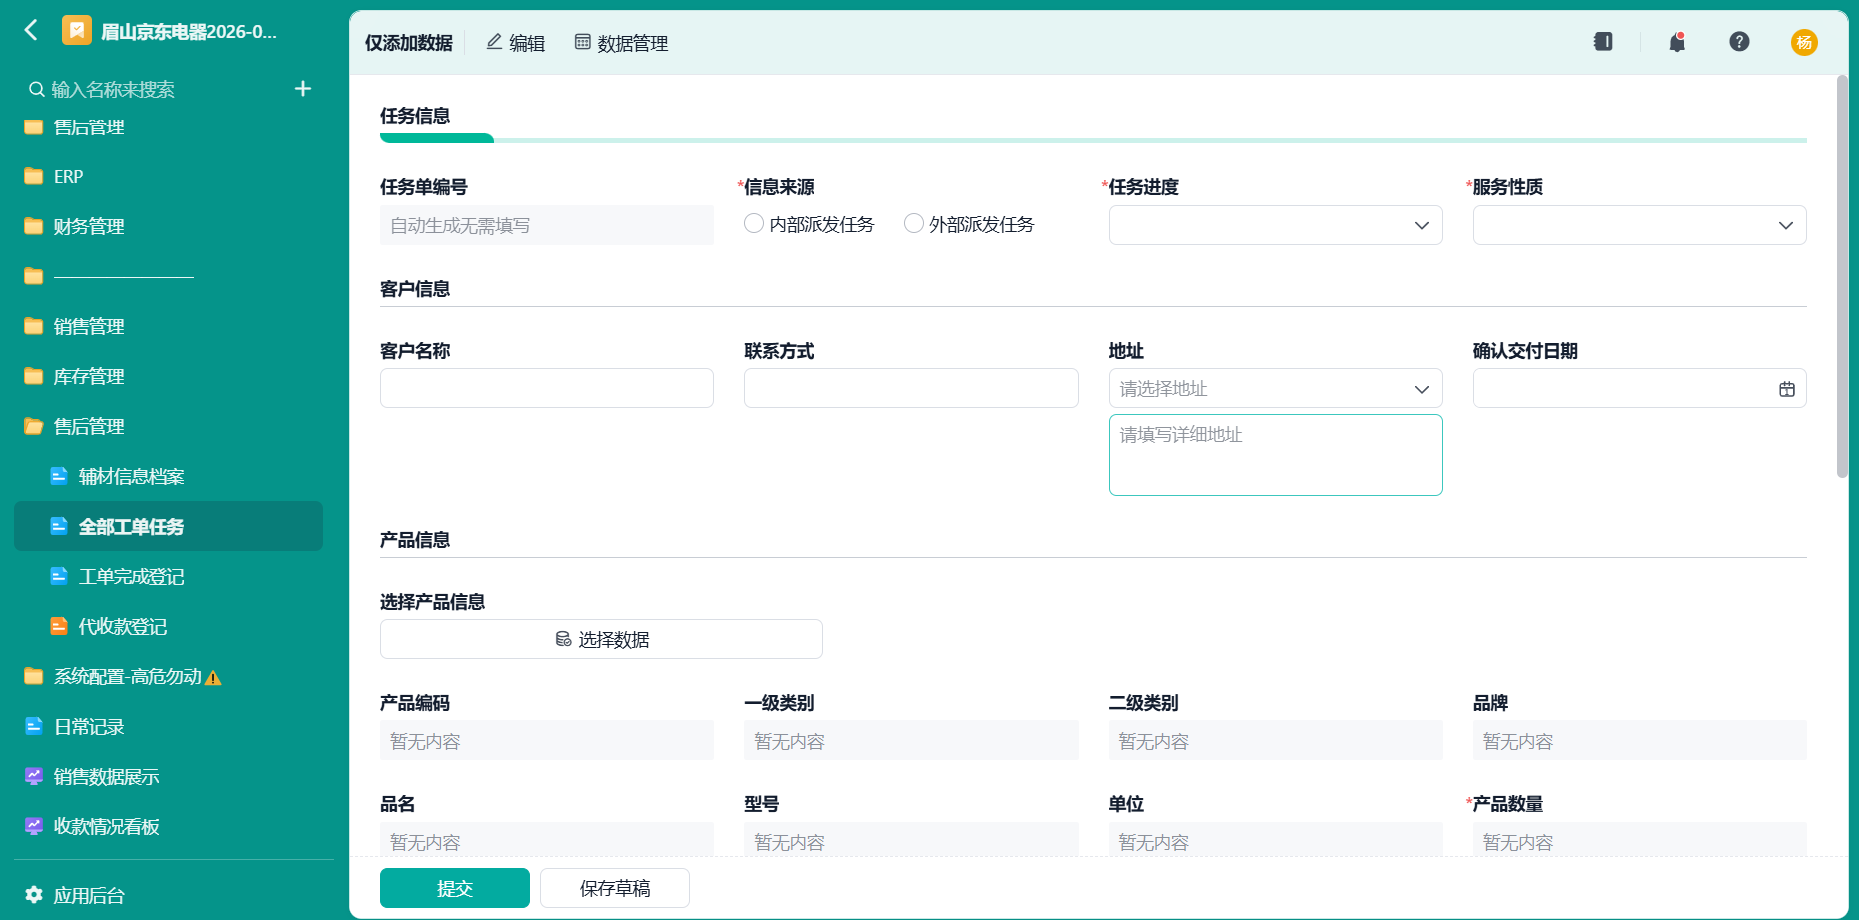
Task: Open the 任务进度 dropdown
Action: (1275, 225)
